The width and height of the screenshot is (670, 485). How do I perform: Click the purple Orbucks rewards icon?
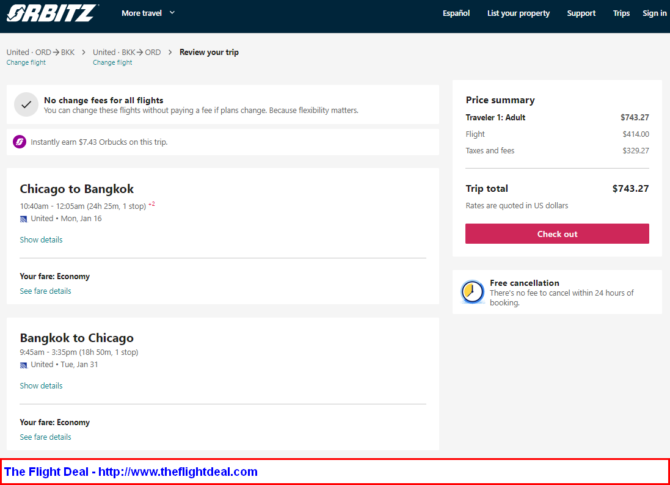pos(19,141)
